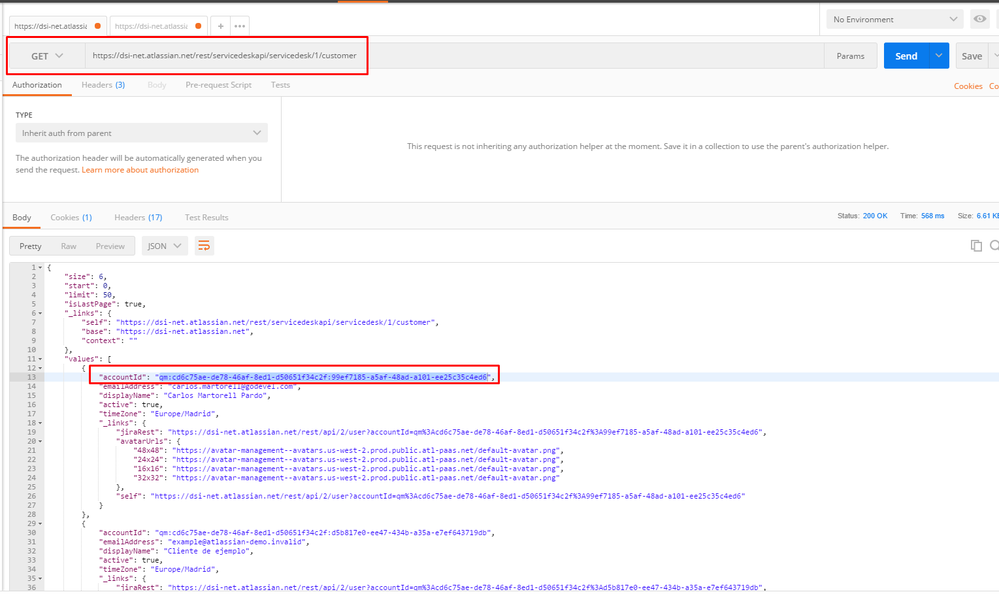Collapse the _links node at line 35
The width and height of the screenshot is (999, 596).
[40, 579]
